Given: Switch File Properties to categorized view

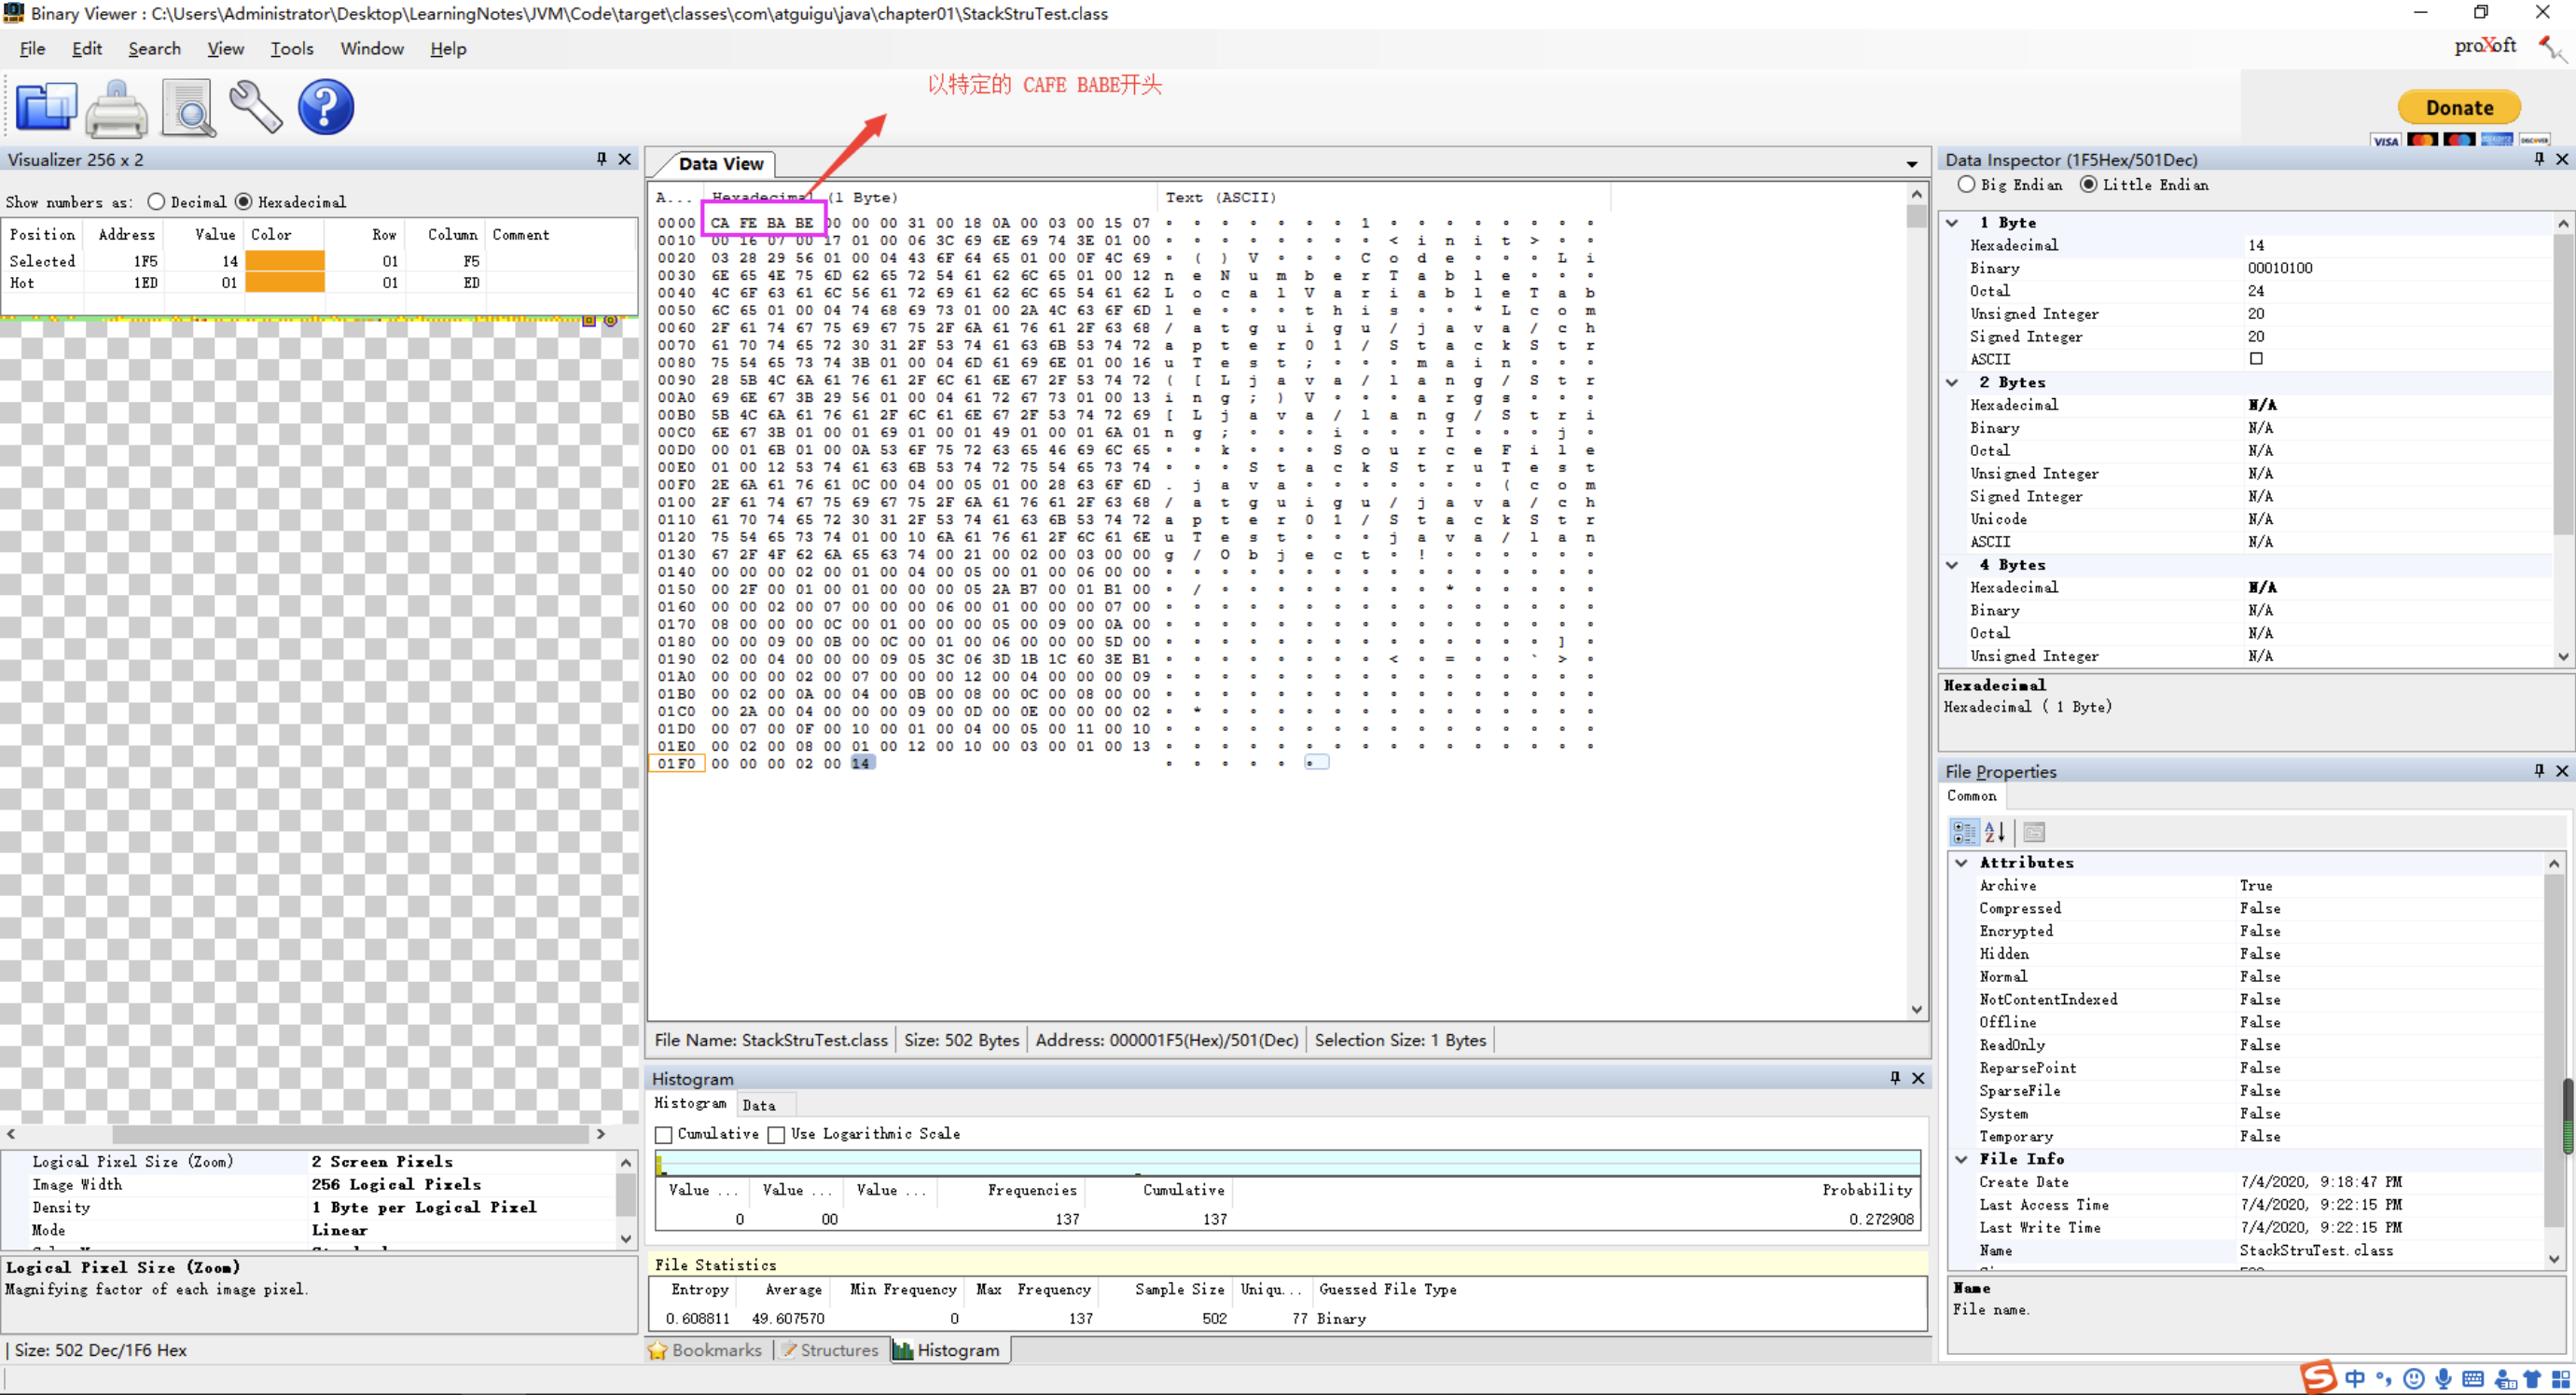Looking at the screenshot, I should [1964, 832].
